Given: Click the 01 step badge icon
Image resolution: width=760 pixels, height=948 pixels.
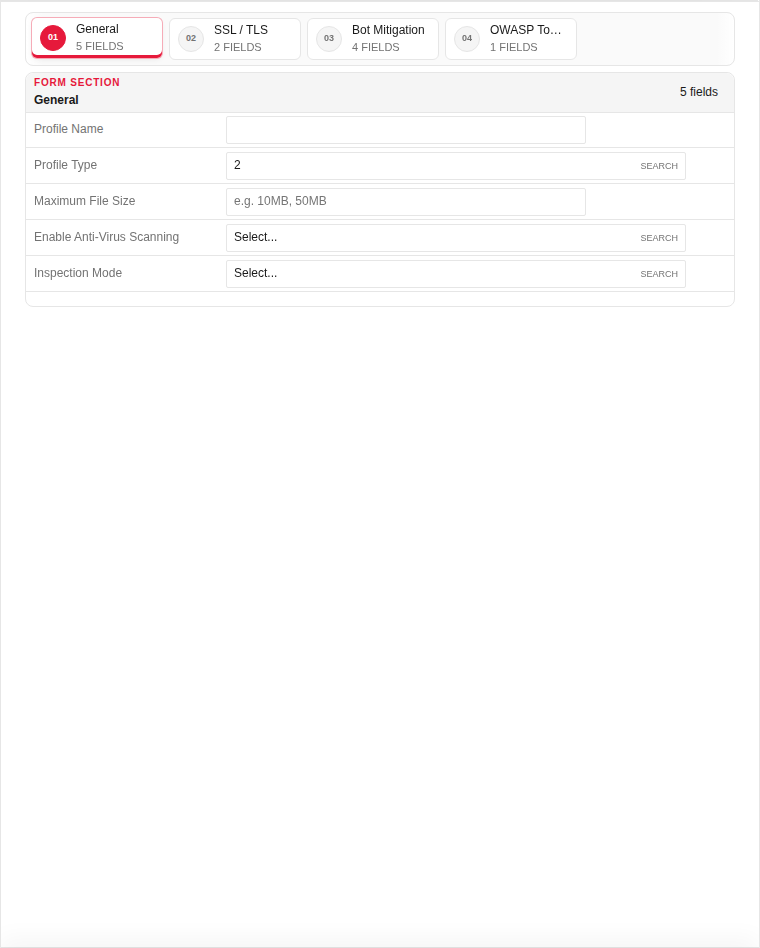Looking at the screenshot, I should click(53, 37).
